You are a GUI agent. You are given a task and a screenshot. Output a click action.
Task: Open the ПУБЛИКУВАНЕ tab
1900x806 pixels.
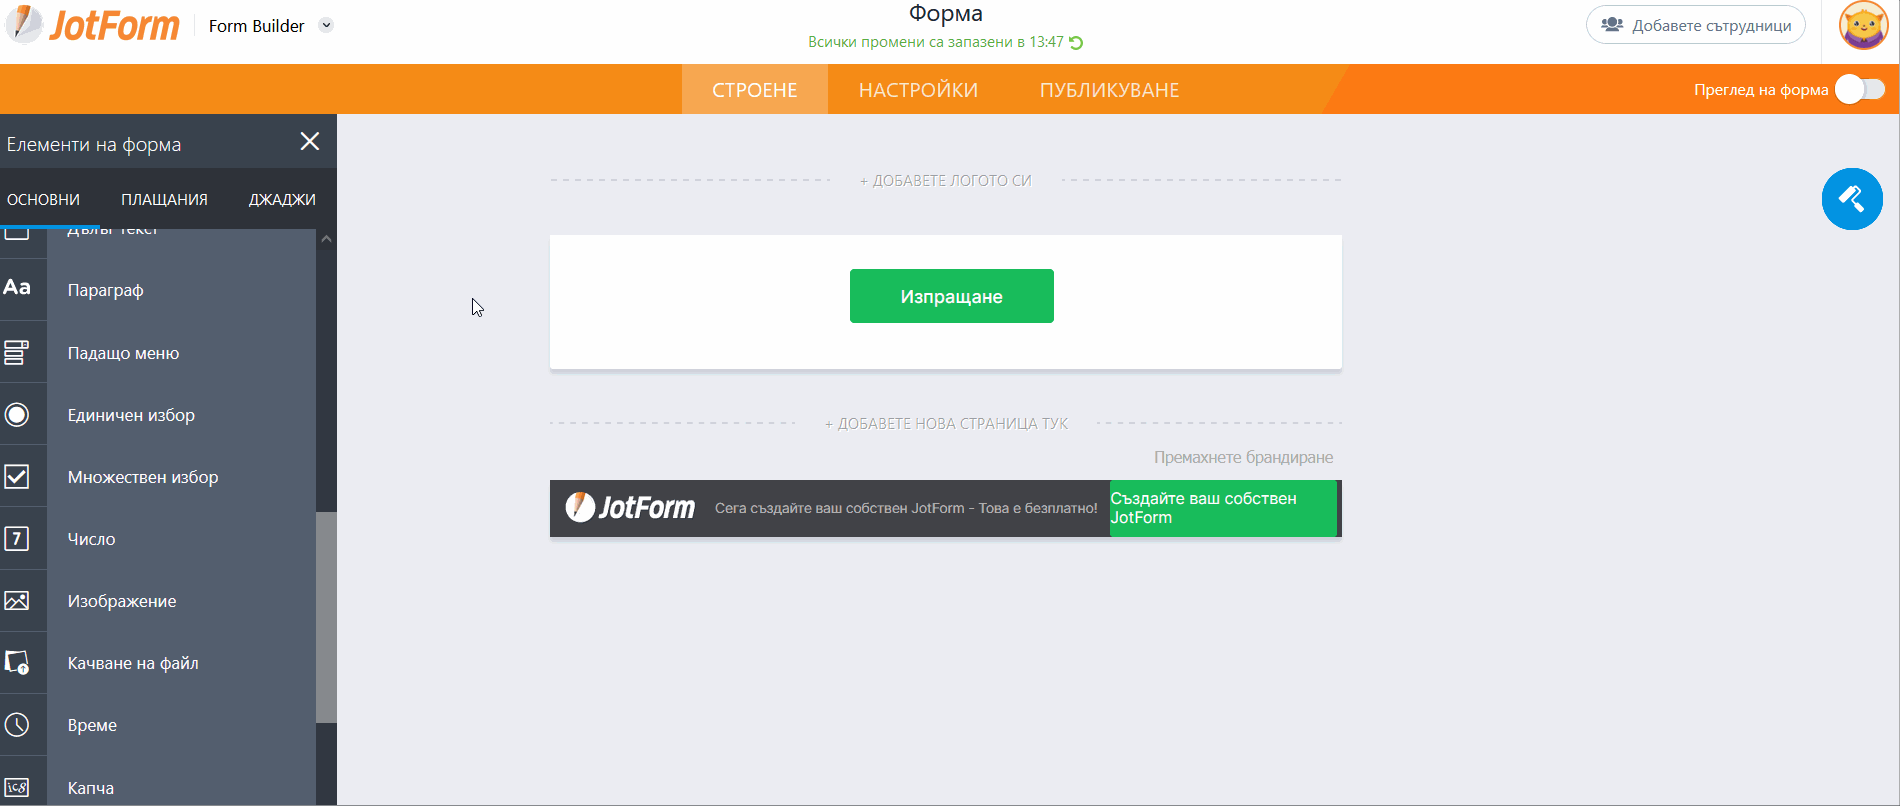pyautogui.click(x=1109, y=90)
